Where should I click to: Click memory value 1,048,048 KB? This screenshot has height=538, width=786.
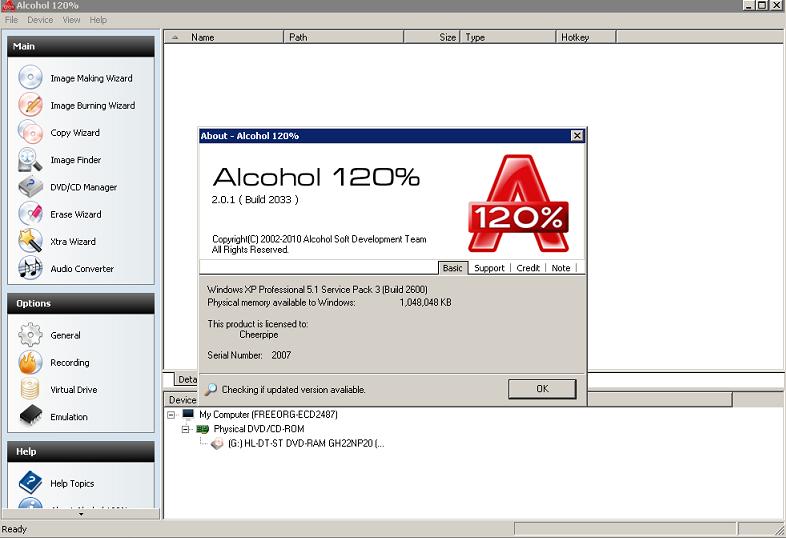coord(426,302)
